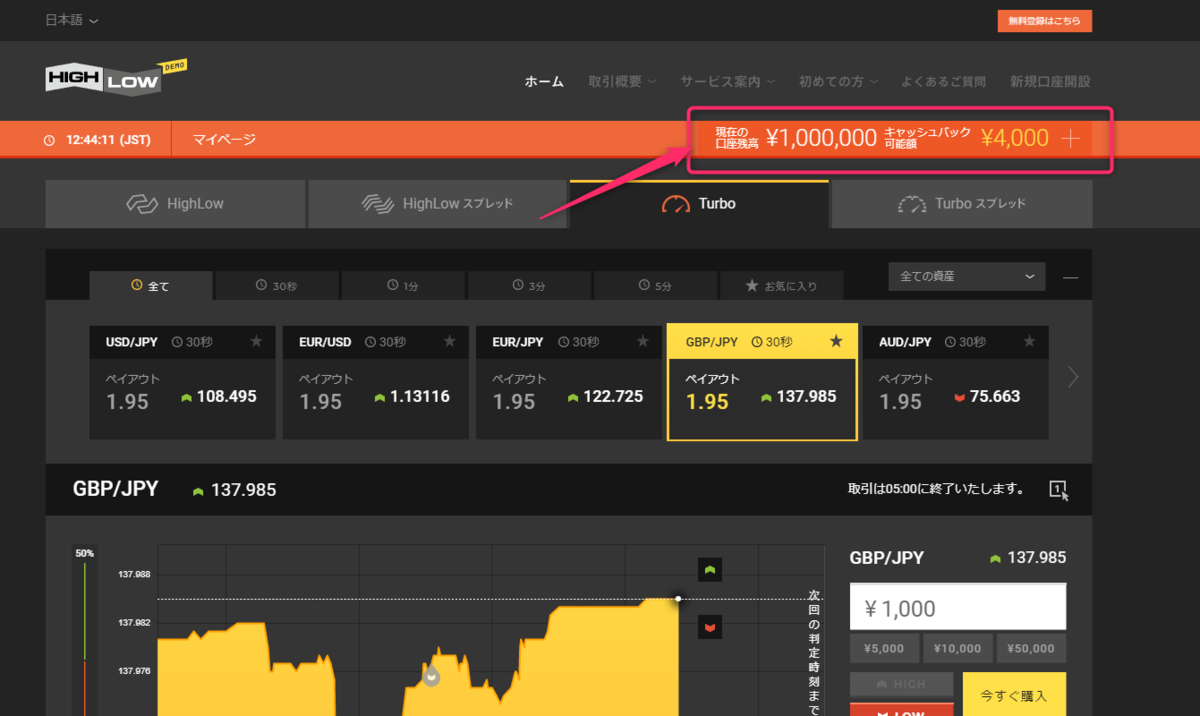Screen dimensions: 1200x716
Task: Click the ¥1,000 amount input field
Action: [x=958, y=608]
